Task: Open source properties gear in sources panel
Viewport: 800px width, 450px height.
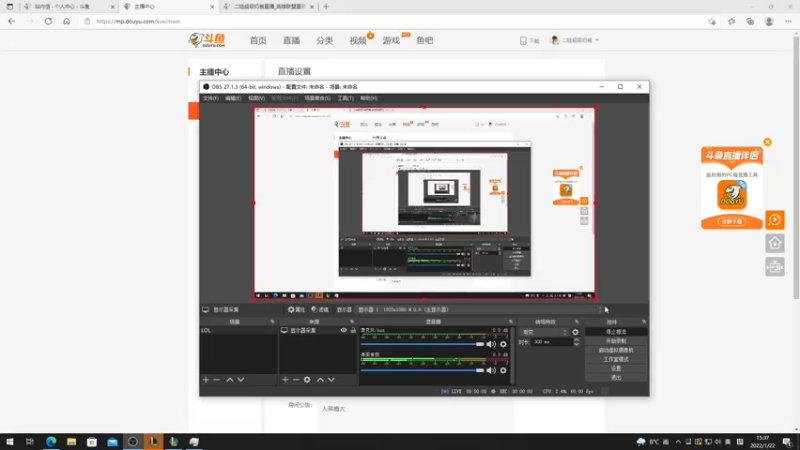Action: point(307,380)
